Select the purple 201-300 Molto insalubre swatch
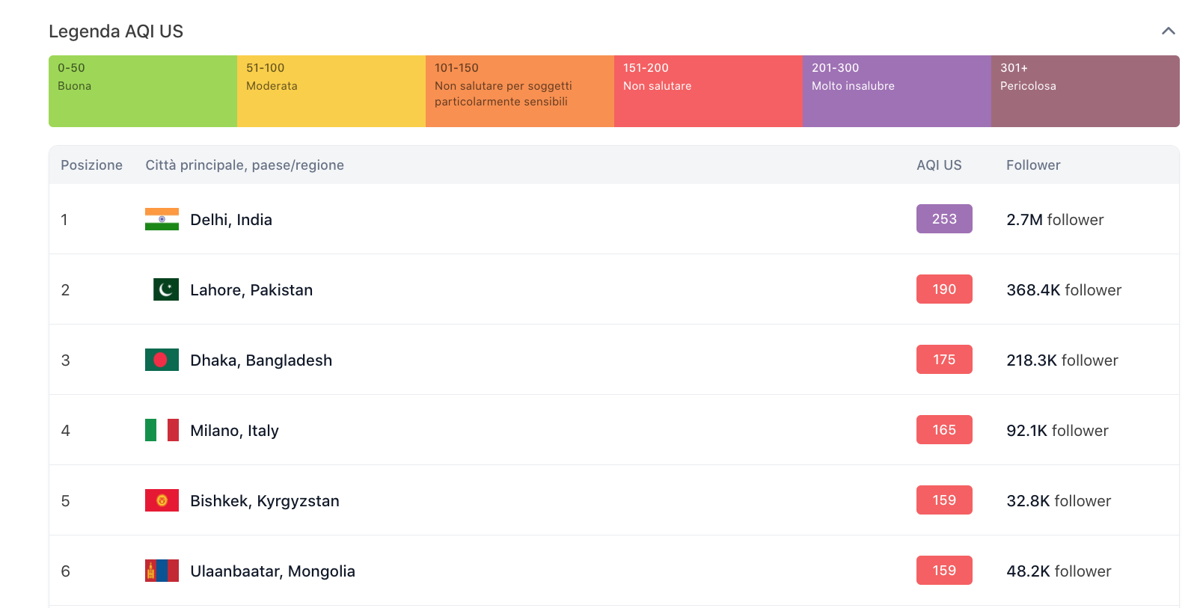Image resolution: width=1200 pixels, height=608 pixels. [x=897, y=91]
